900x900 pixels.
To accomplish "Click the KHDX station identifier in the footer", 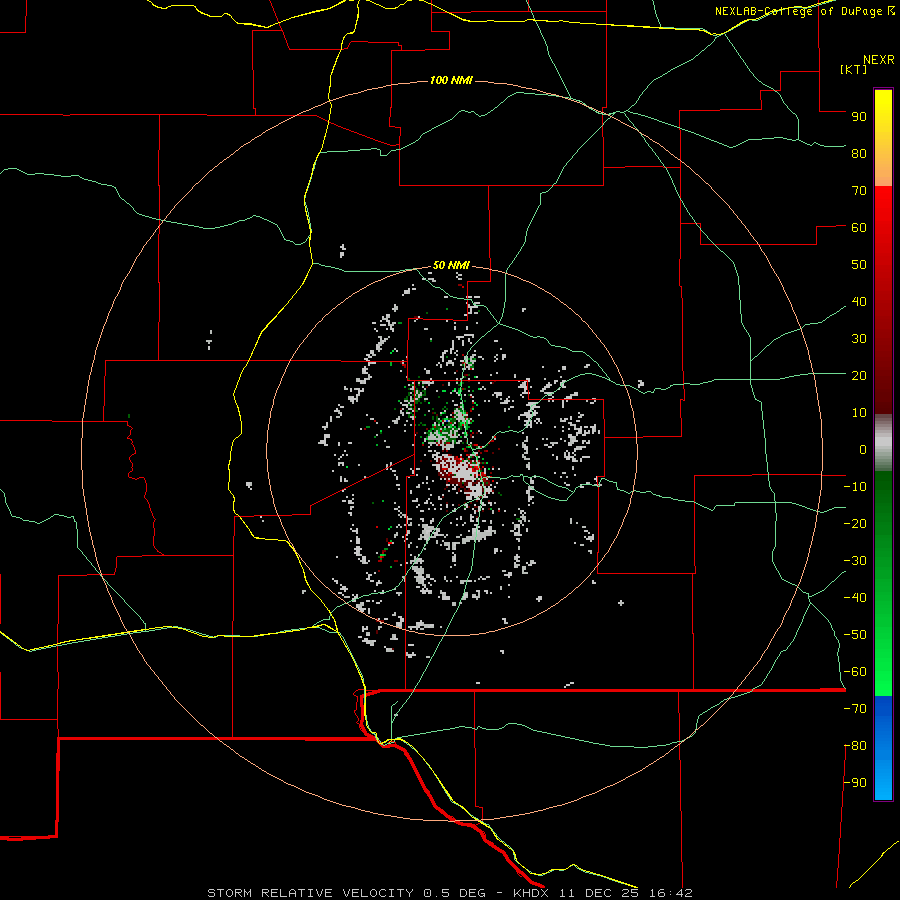I will [532, 893].
